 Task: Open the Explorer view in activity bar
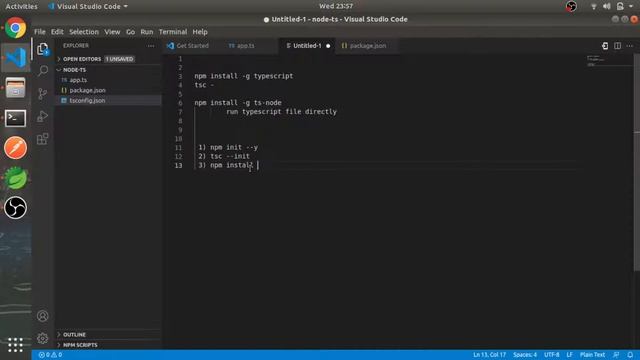click(x=42, y=49)
